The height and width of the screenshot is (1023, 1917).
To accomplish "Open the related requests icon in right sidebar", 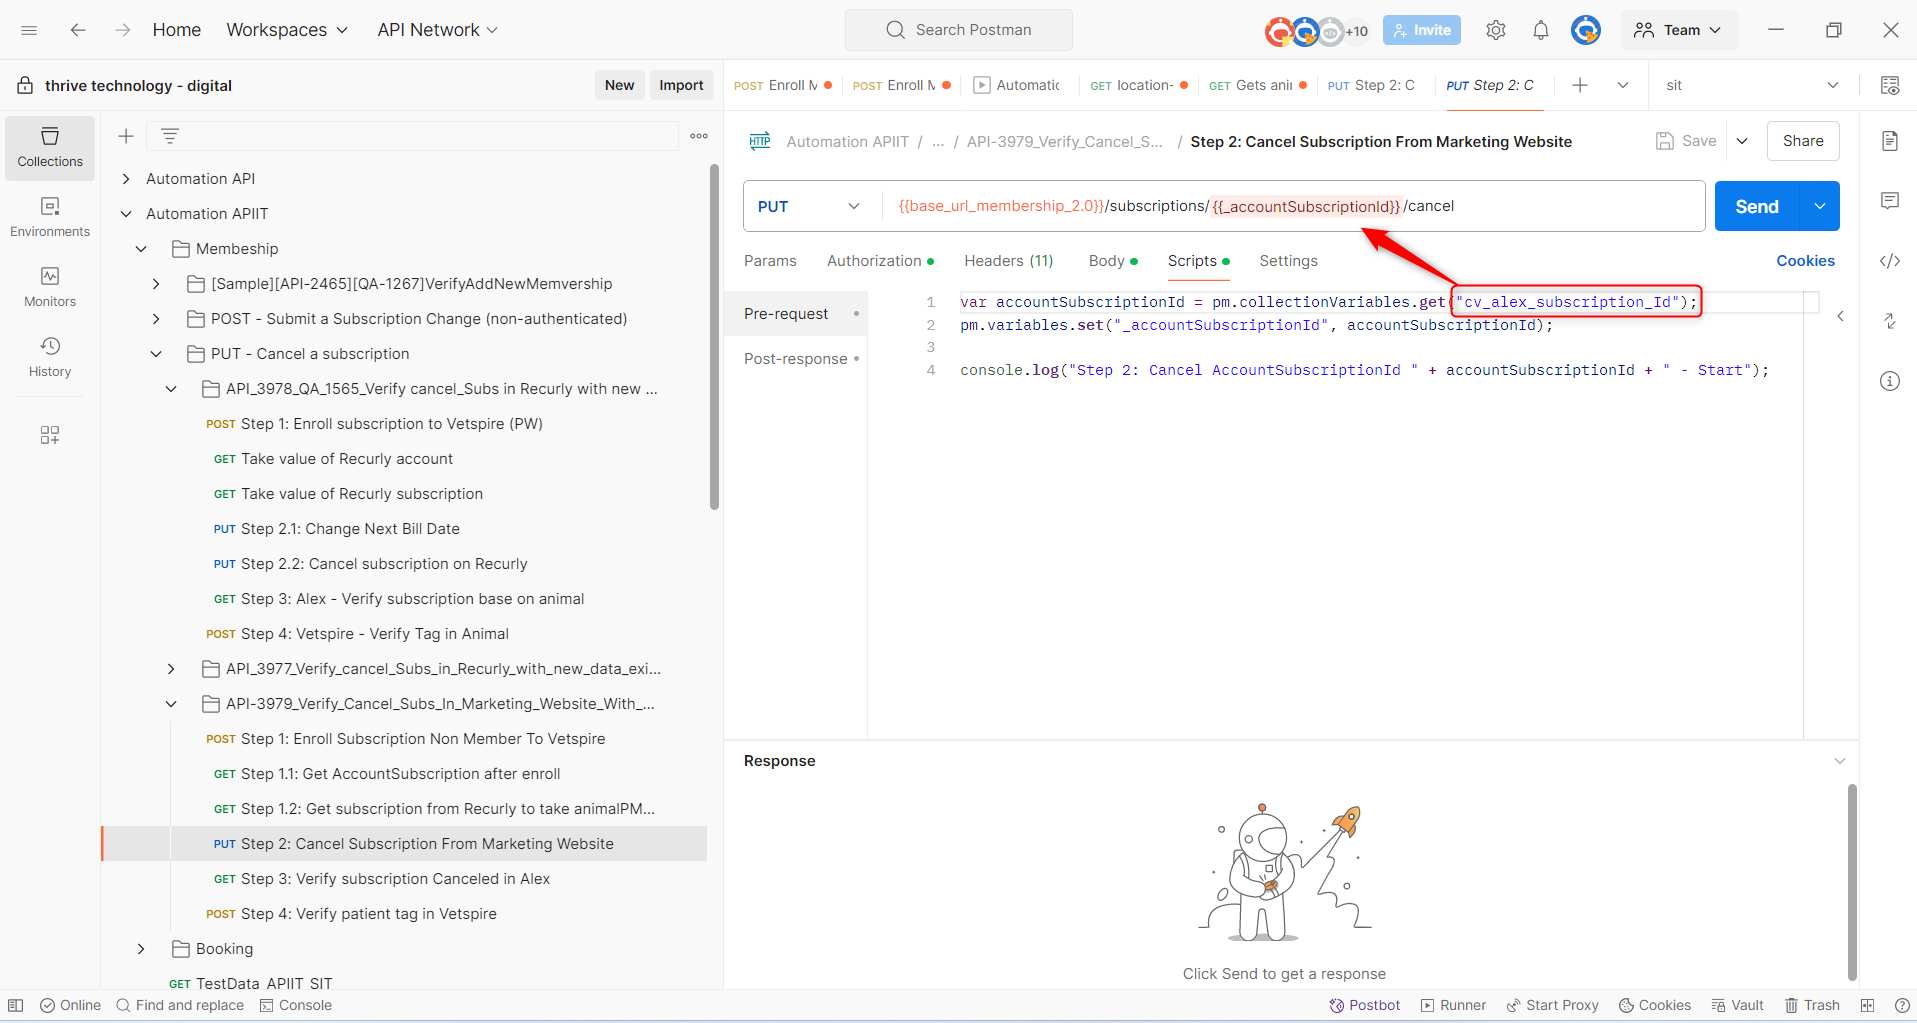I will click(1890, 321).
